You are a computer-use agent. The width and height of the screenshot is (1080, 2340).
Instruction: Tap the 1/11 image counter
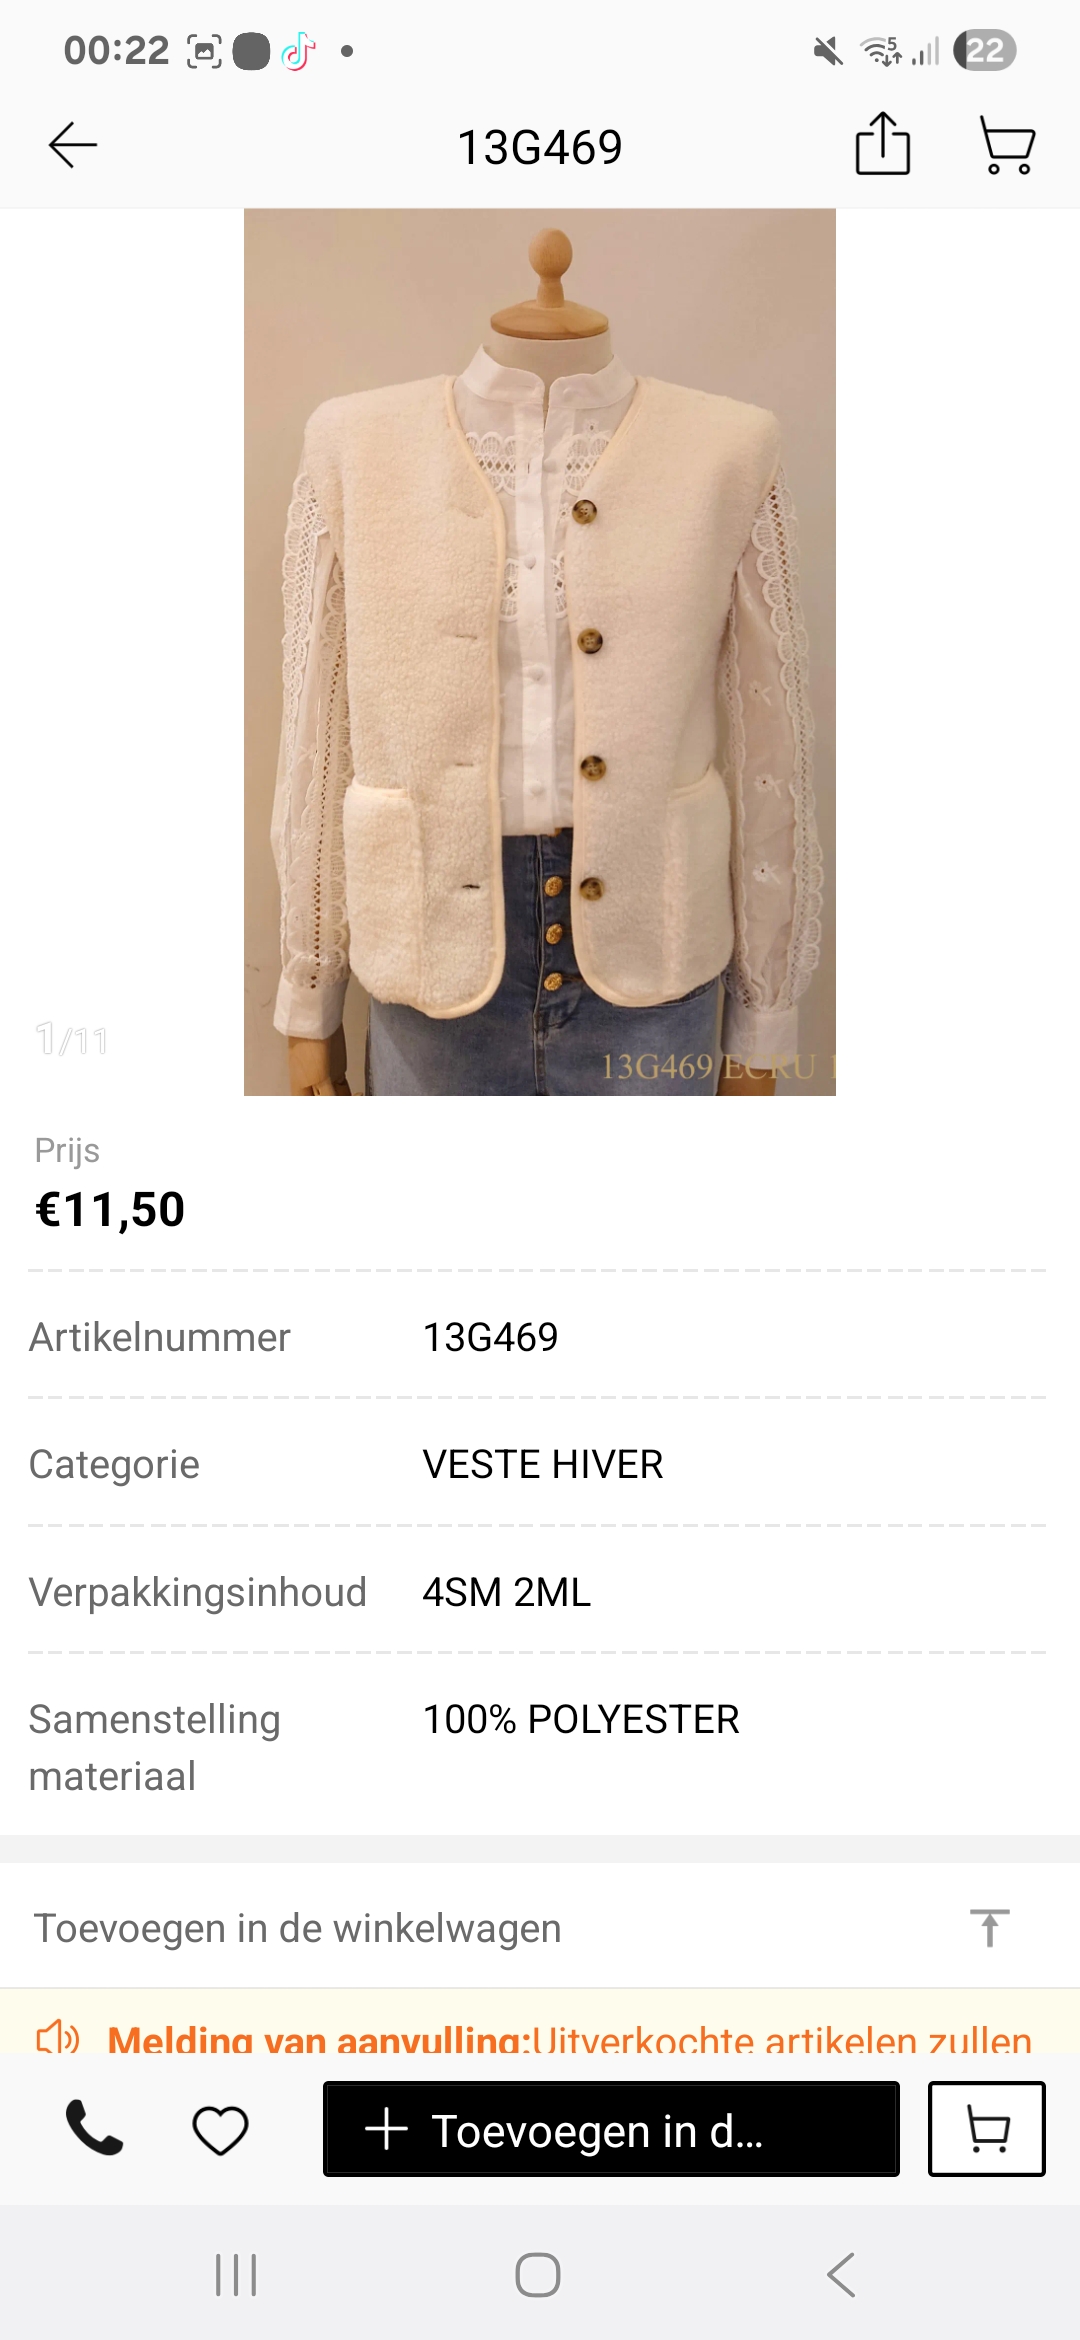(x=72, y=1040)
